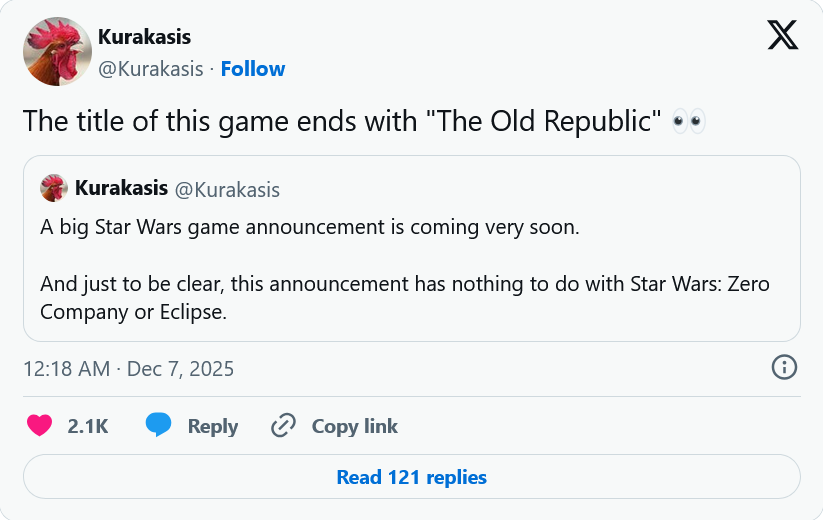
Task: Open the Twitter info circle icon
Action: 785,367
